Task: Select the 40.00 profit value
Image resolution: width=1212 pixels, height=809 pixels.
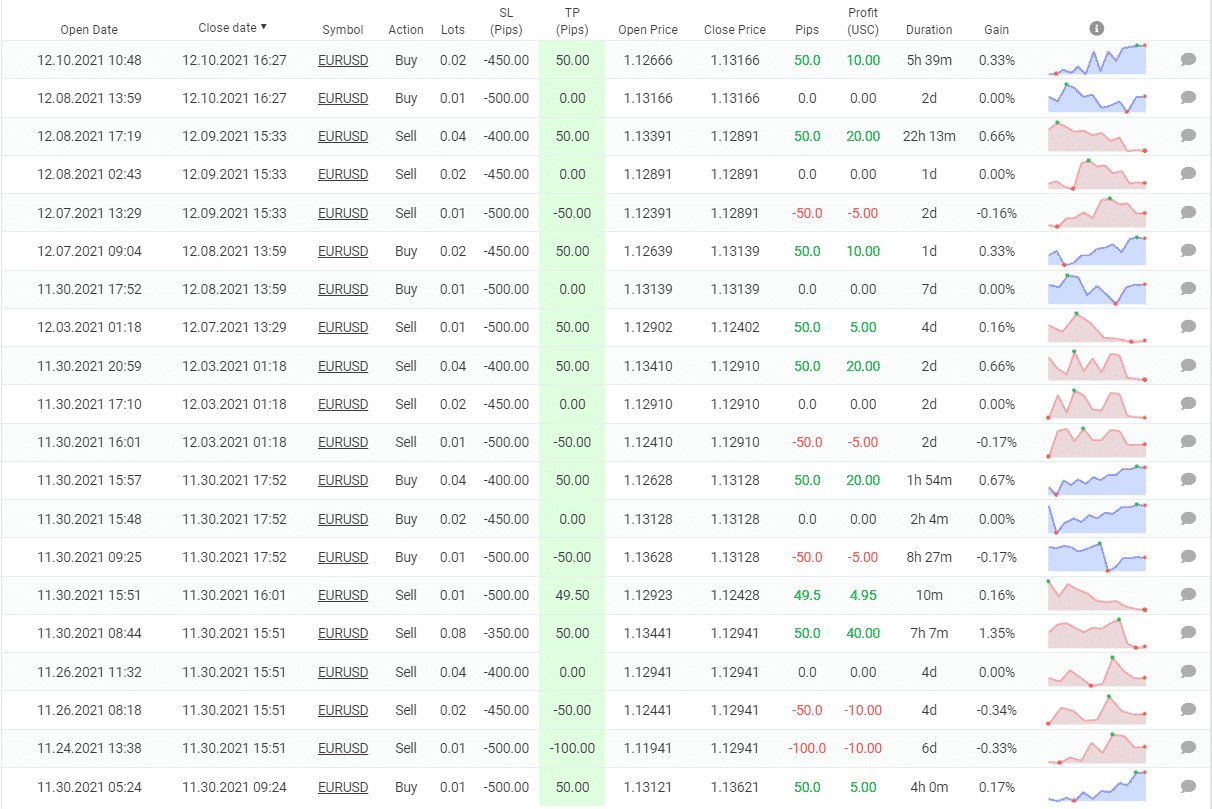Action: tap(863, 633)
